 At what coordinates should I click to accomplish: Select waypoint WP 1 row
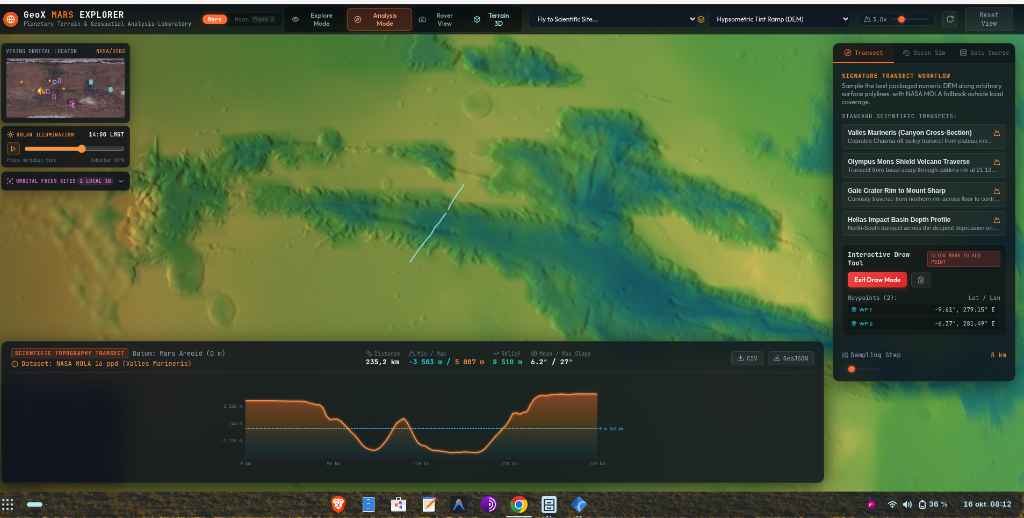(923, 310)
